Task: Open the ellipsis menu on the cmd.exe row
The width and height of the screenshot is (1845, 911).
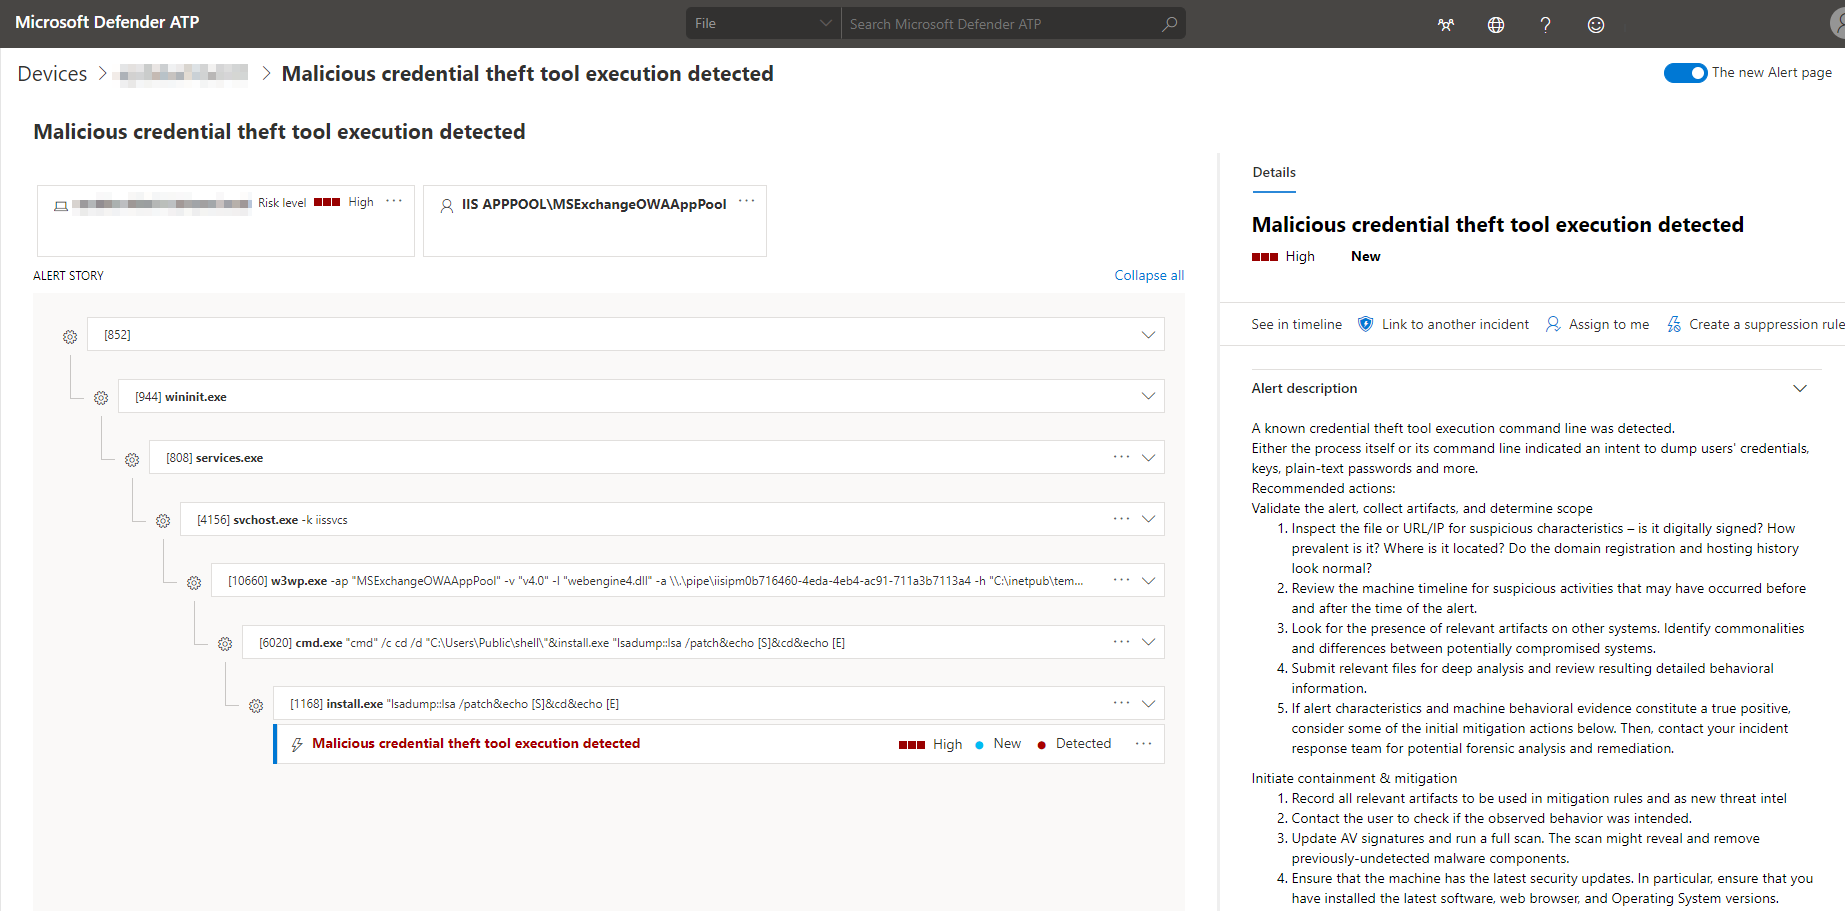Action: [1120, 641]
